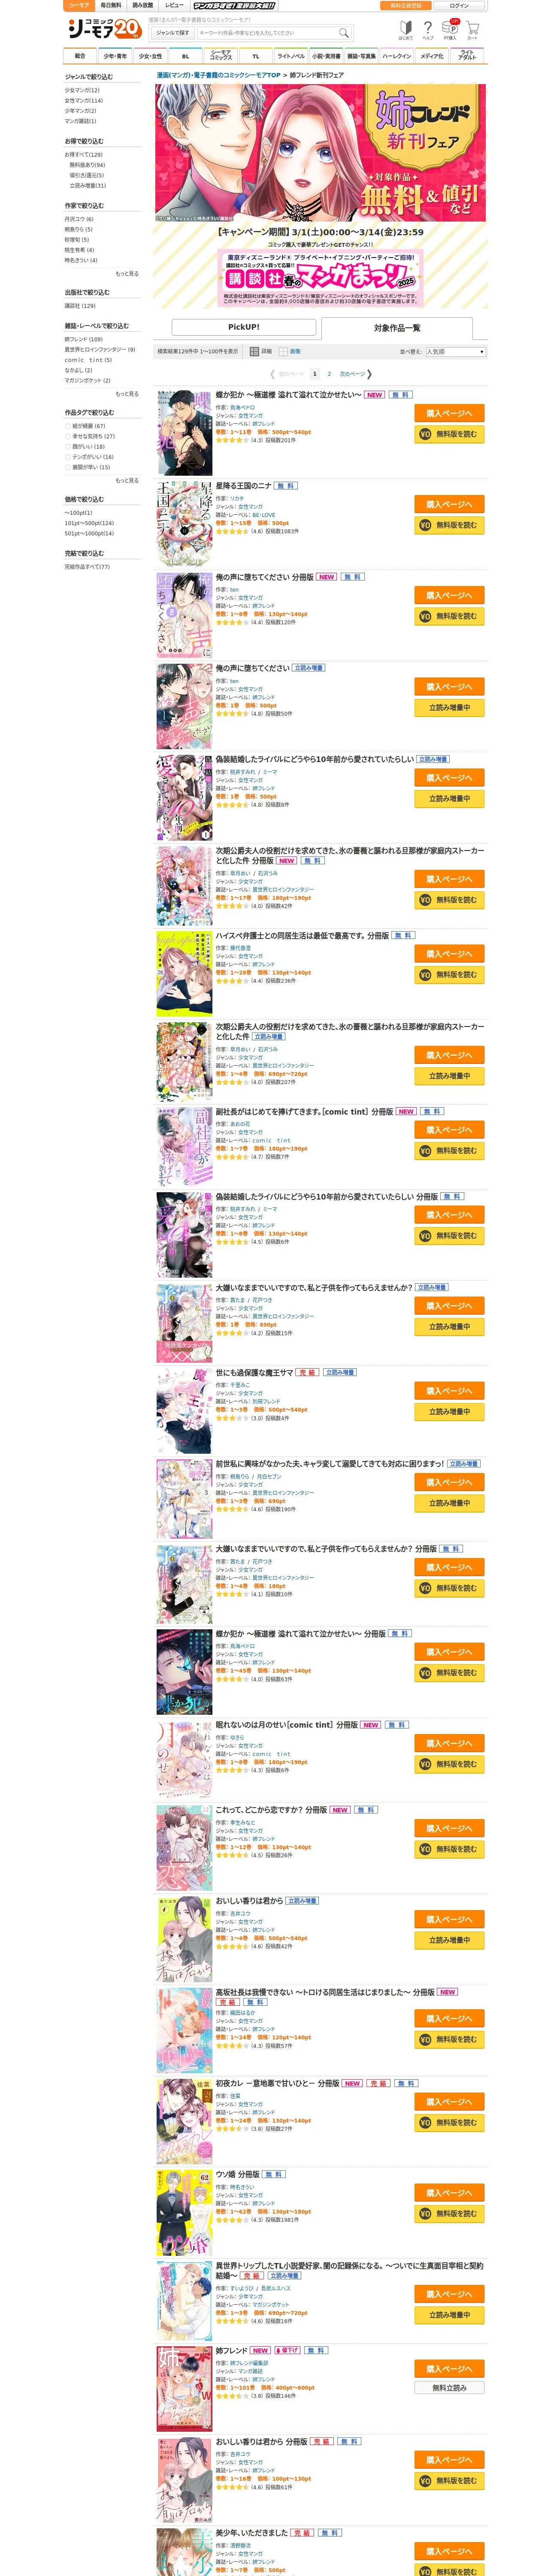Image resolution: width=551 pixels, height=2576 pixels.
Task: Click 少女マンガ(12) genre filter link
Action: tap(82, 90)
